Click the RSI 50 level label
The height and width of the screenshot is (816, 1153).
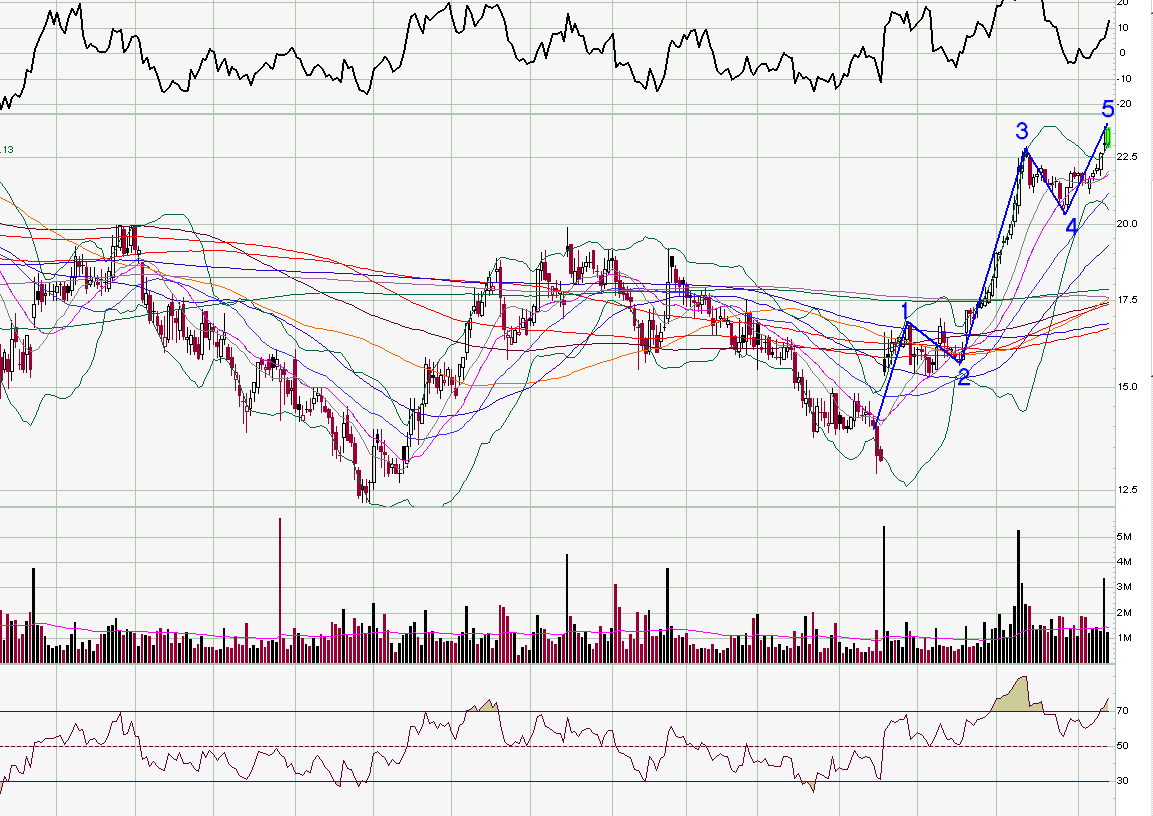tap(1122, 745)
